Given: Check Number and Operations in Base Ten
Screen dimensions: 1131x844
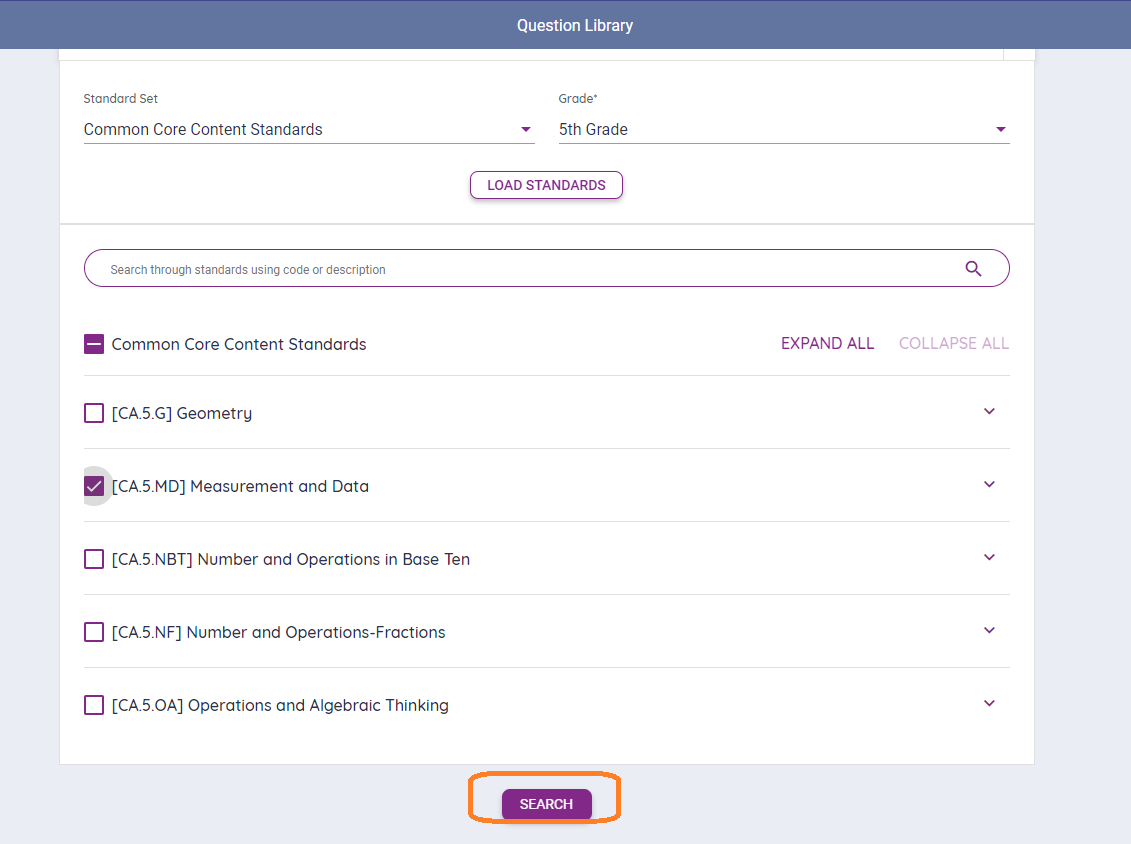Looking at the screenshot, I should 94,559.
